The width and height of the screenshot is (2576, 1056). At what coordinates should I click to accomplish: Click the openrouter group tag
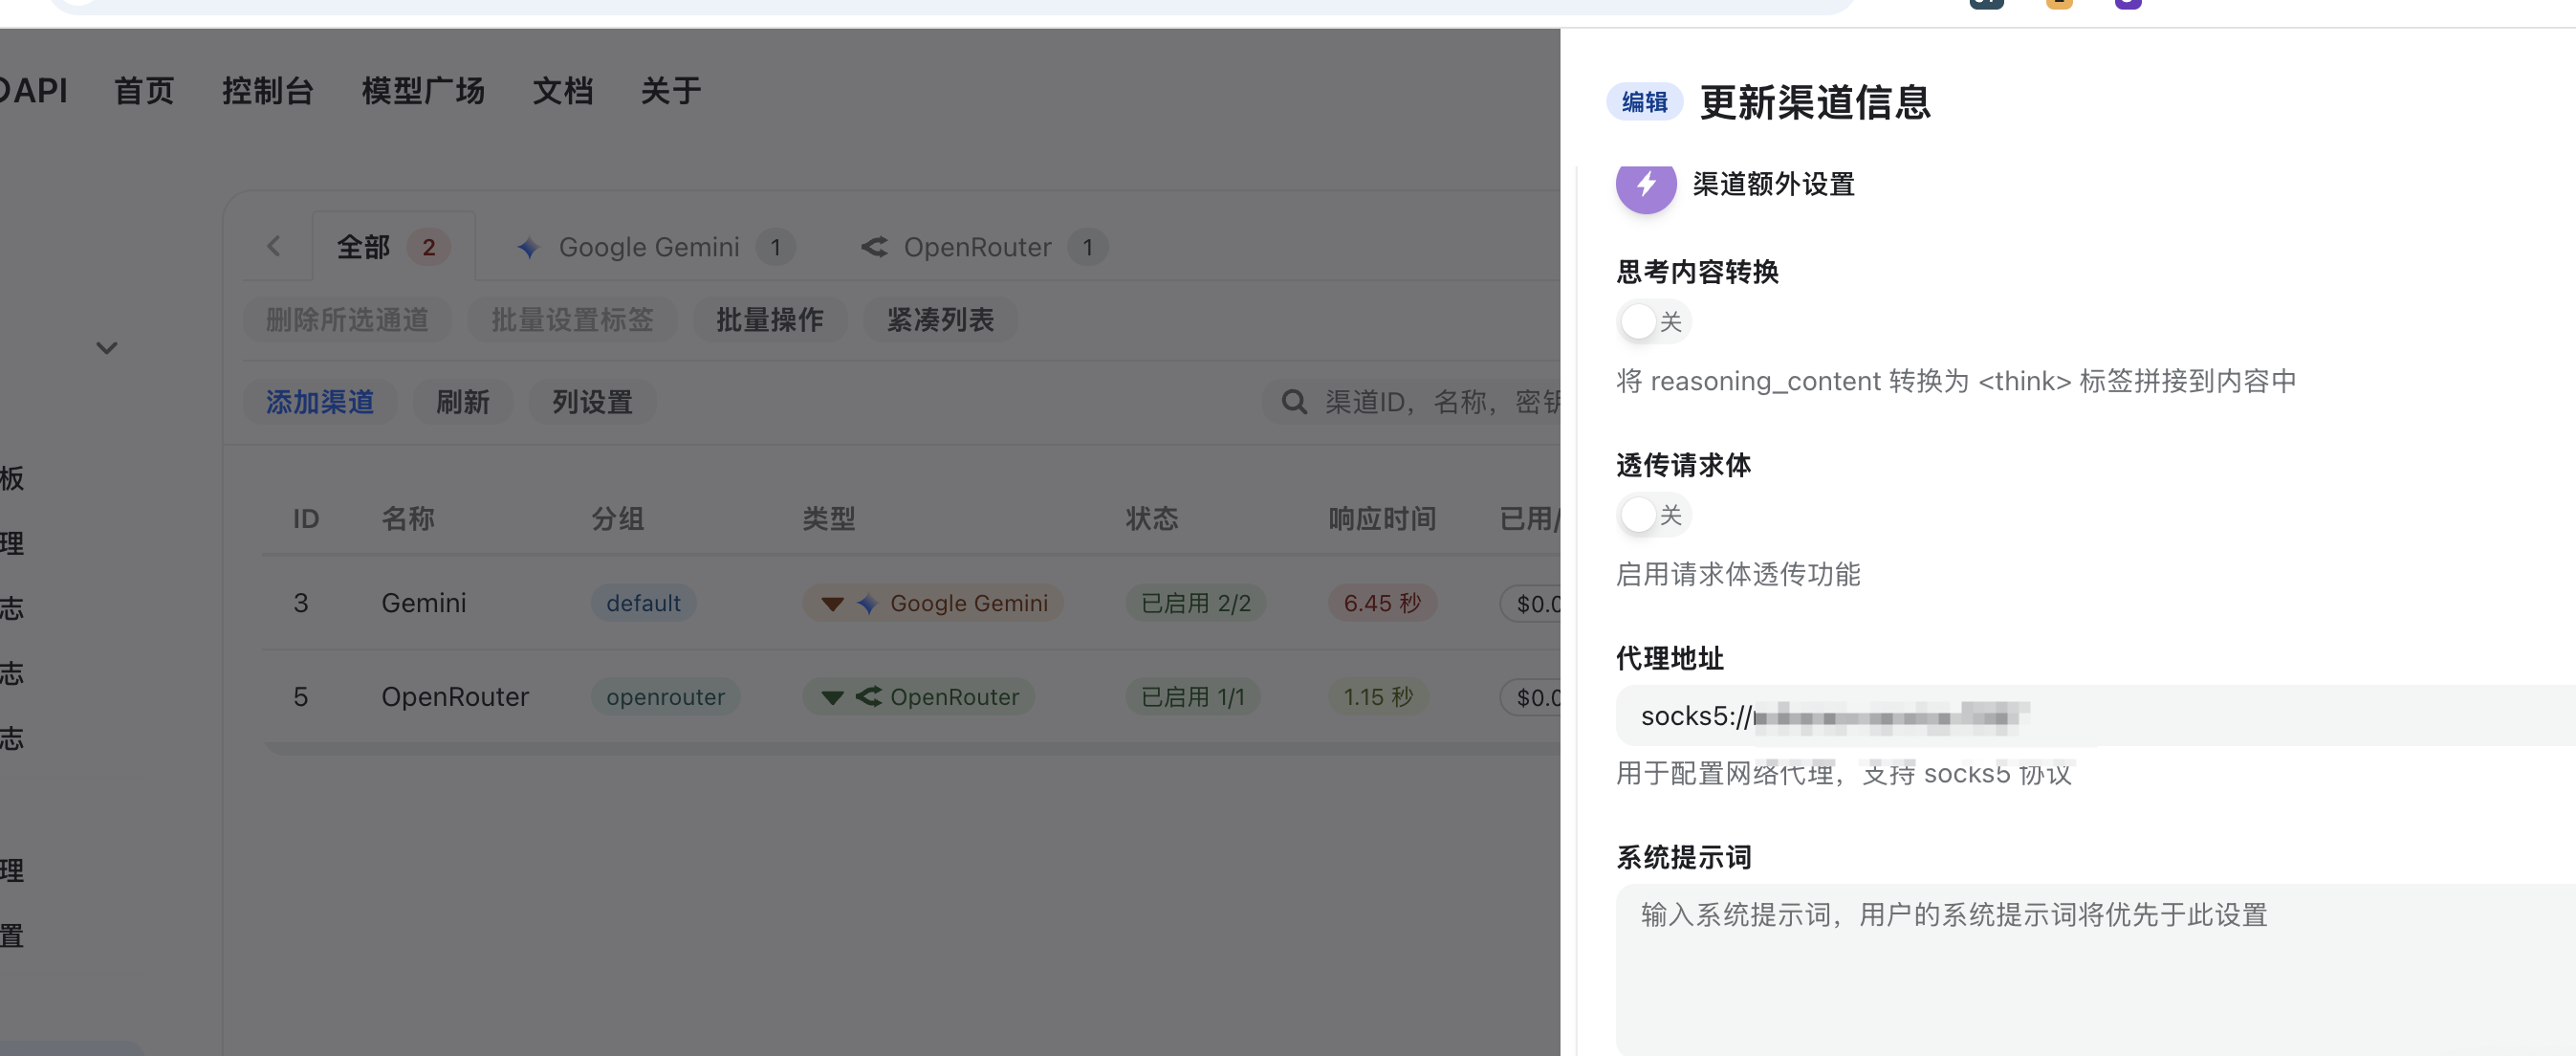(x=665, y=697)
